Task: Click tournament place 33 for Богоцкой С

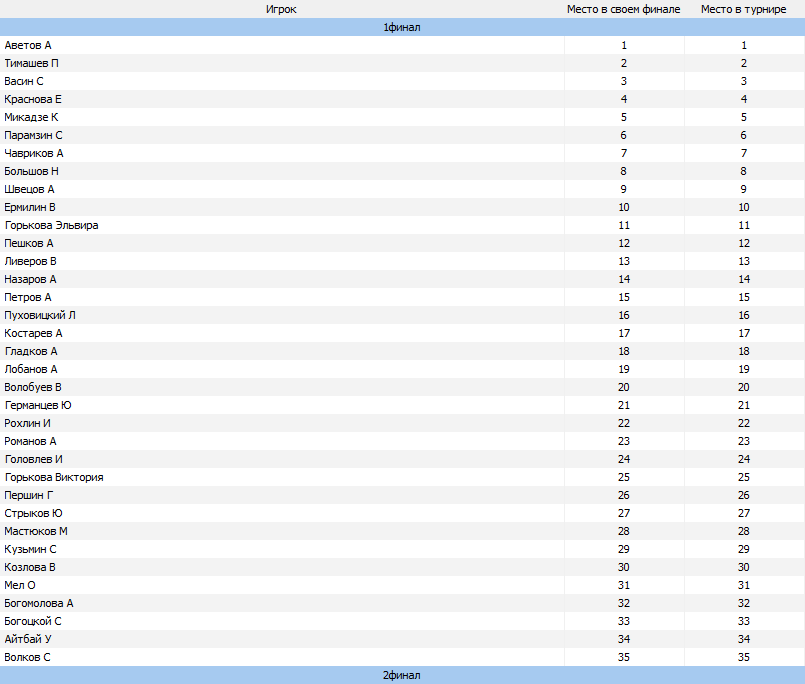Action: pos(744,620)
